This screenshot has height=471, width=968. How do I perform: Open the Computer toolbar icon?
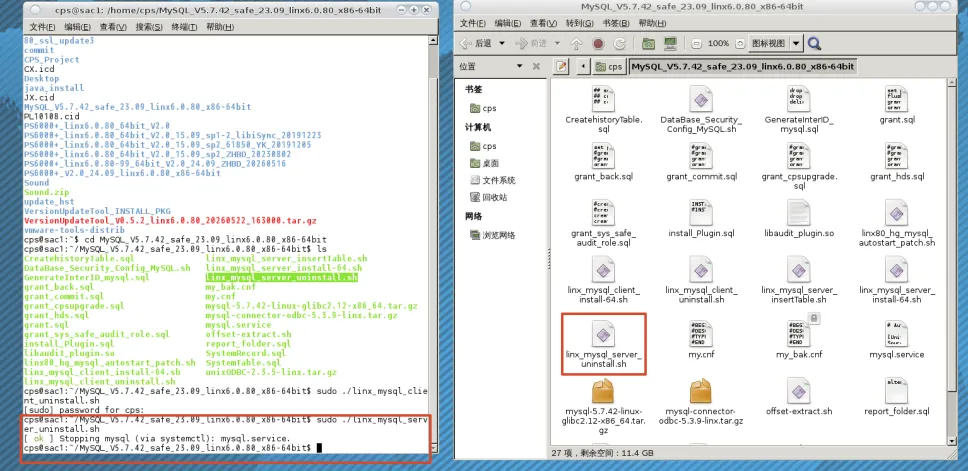point(670,43)
